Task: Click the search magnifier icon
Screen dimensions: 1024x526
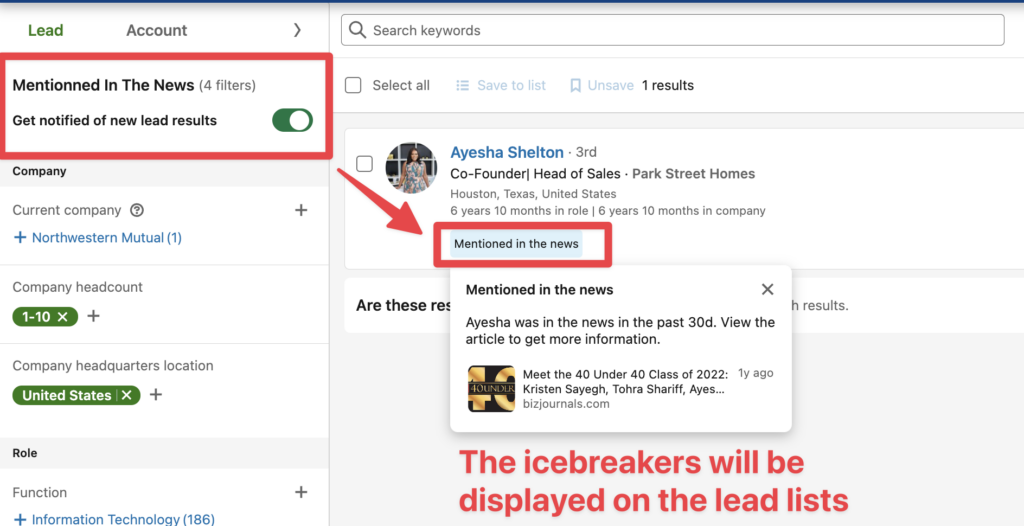Action: click(357, 30)
